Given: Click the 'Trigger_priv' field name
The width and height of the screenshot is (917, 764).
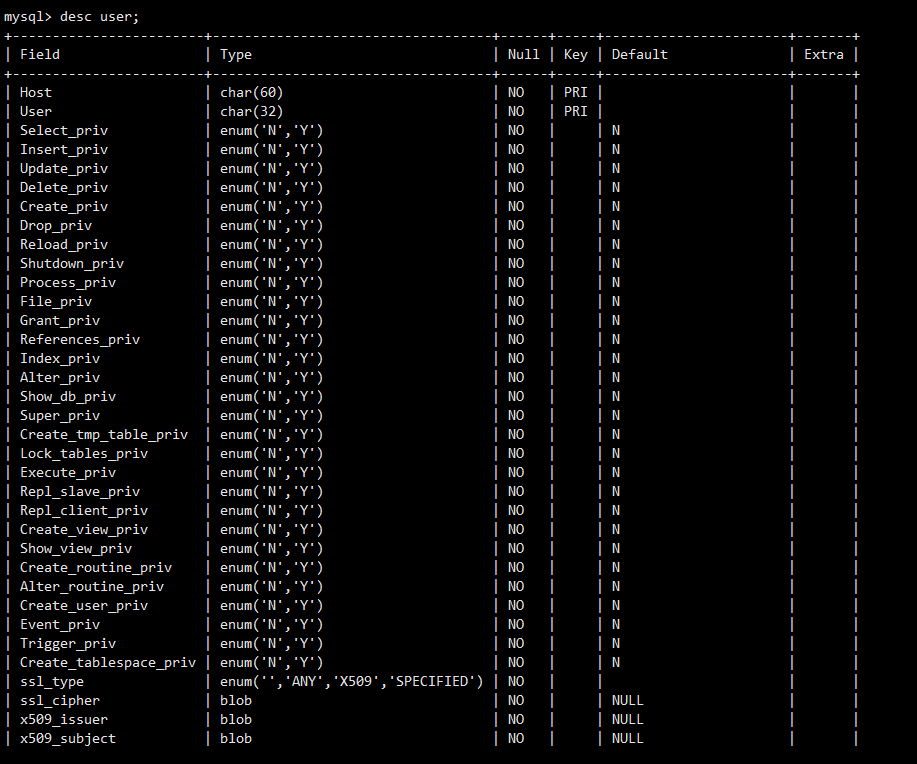Looking at the screenshot, I should pos(68,643).
